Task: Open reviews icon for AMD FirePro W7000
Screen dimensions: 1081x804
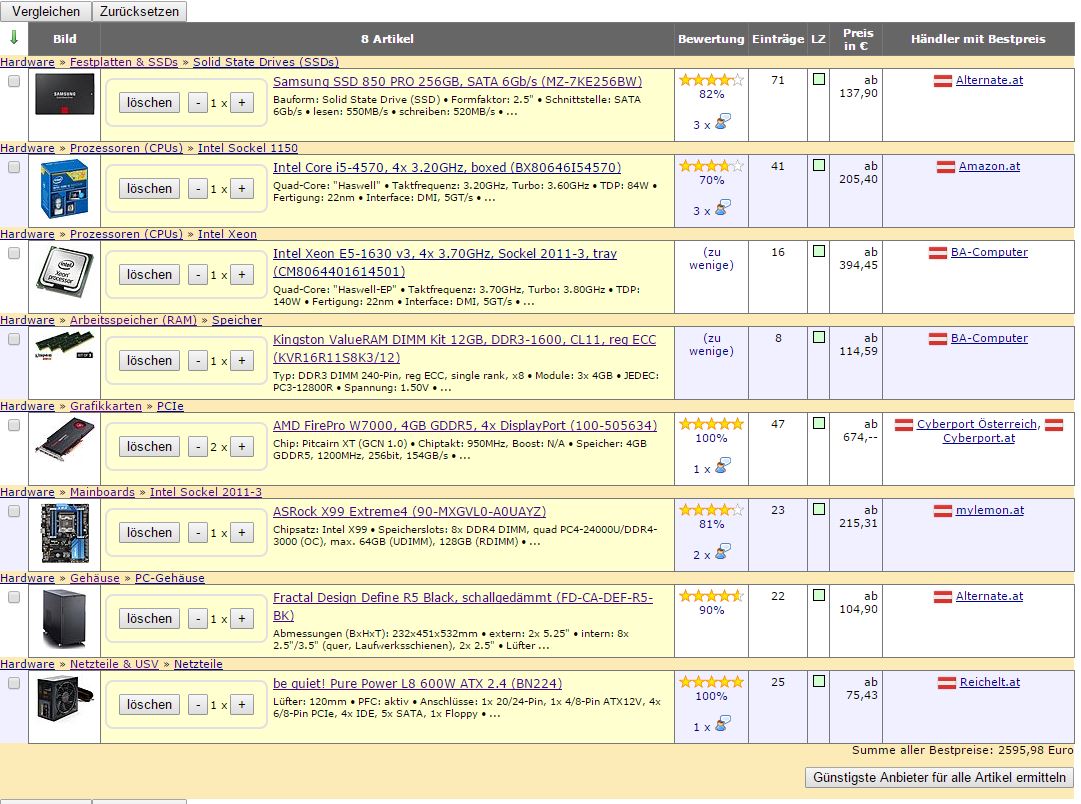Action: pyautogui.click(x=723, y=466)
